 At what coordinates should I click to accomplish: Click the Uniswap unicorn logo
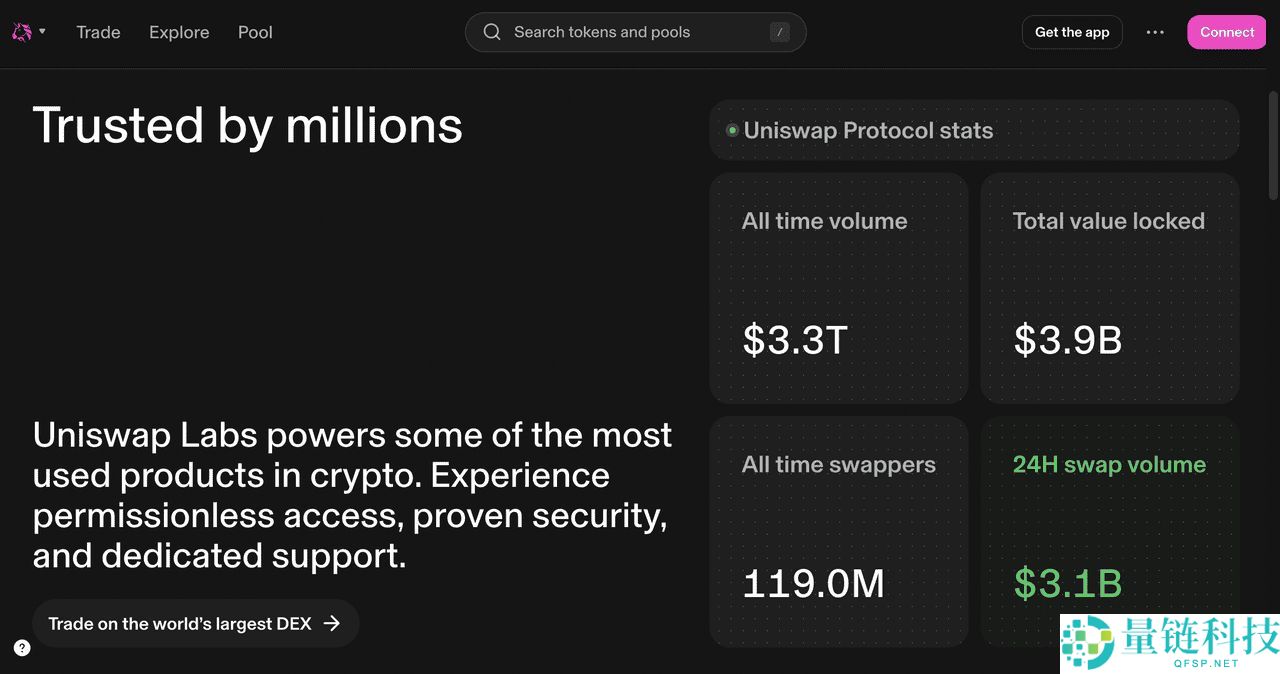coord(20,31)
